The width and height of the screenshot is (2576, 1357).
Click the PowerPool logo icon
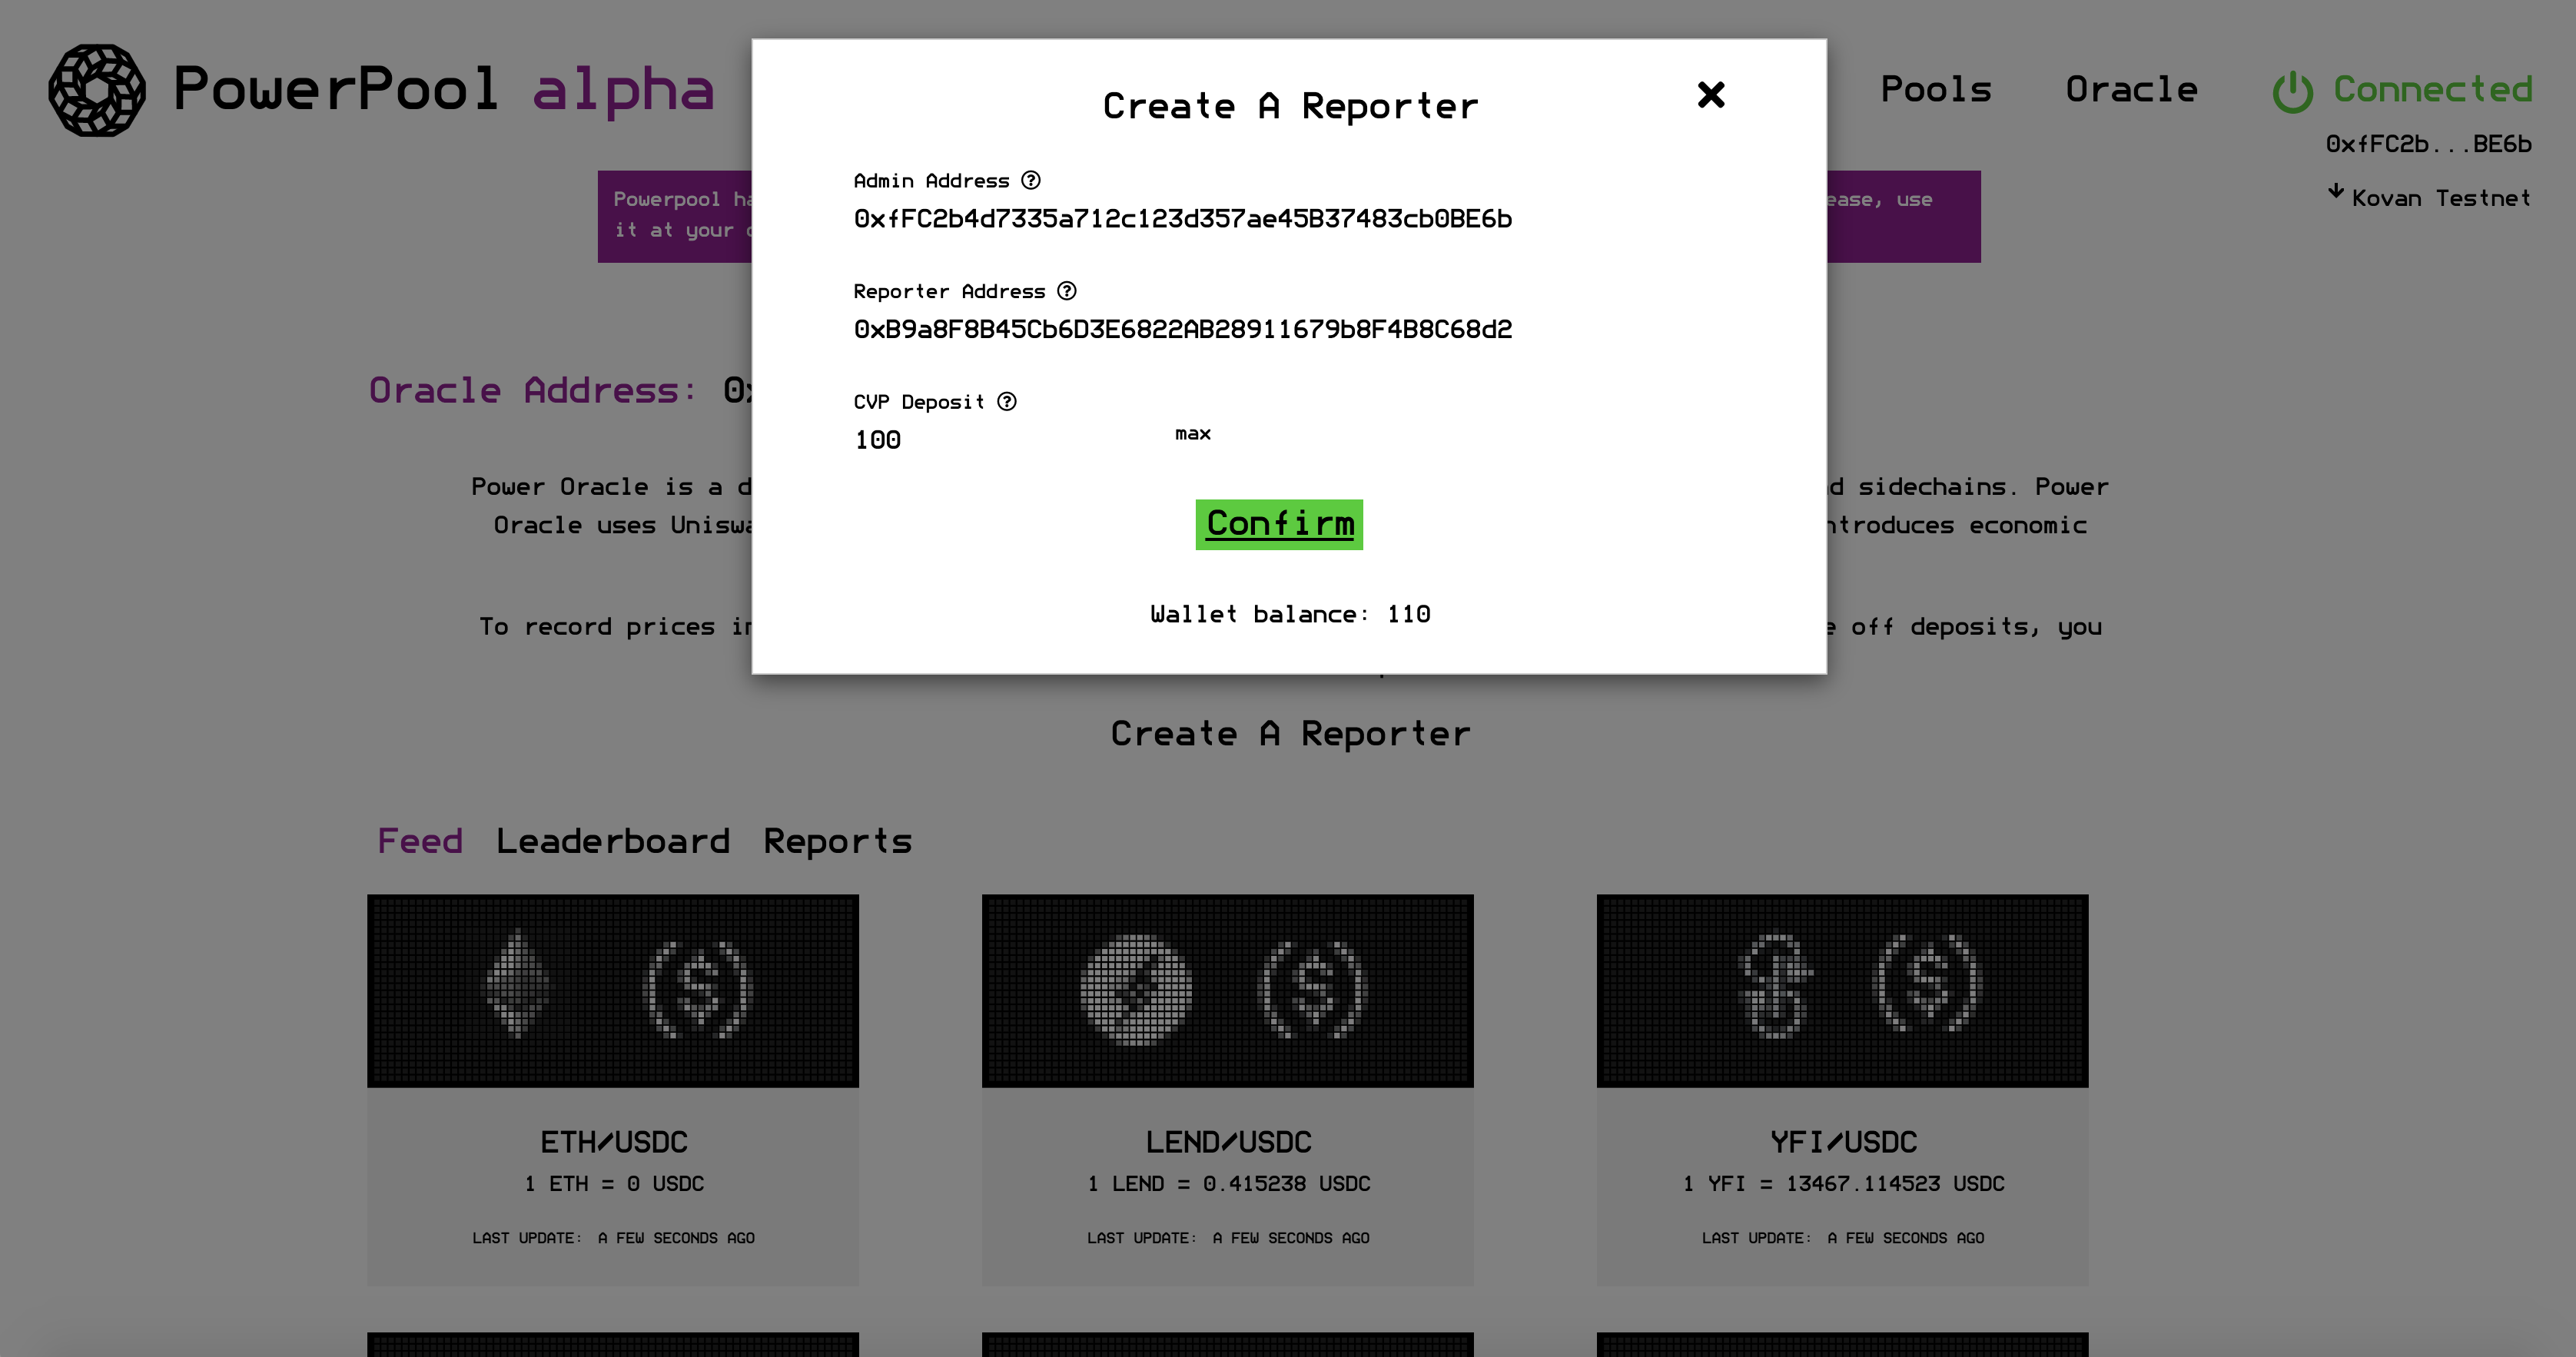pyautogui.click(x=97, y=90)
